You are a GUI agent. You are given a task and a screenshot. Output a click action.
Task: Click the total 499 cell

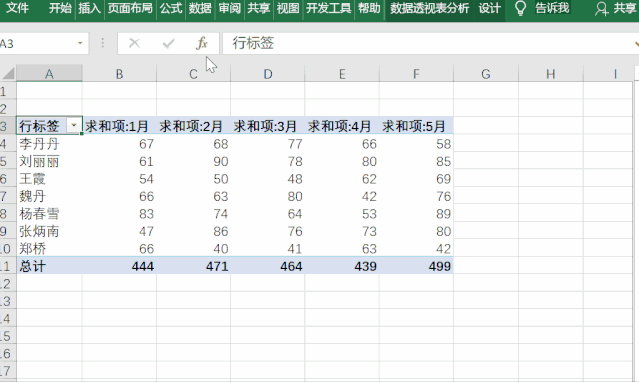tap(416, 266)
